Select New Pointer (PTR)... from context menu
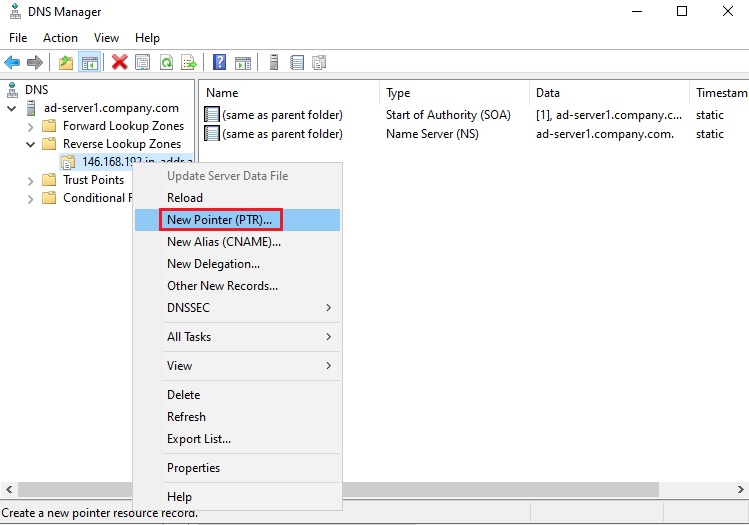This screenshot has width=749, height=525. coord(219,220)
